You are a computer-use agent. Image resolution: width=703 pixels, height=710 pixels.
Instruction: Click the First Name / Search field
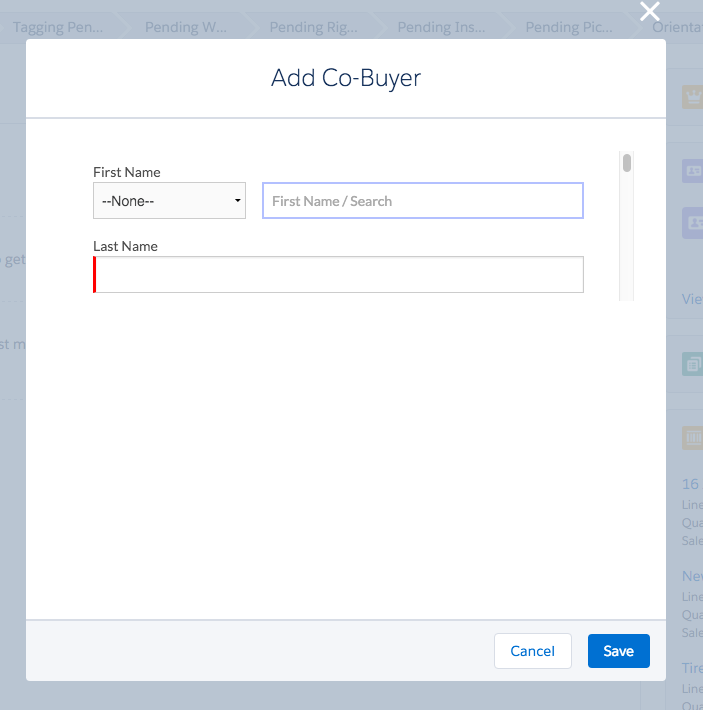point(422,201)
